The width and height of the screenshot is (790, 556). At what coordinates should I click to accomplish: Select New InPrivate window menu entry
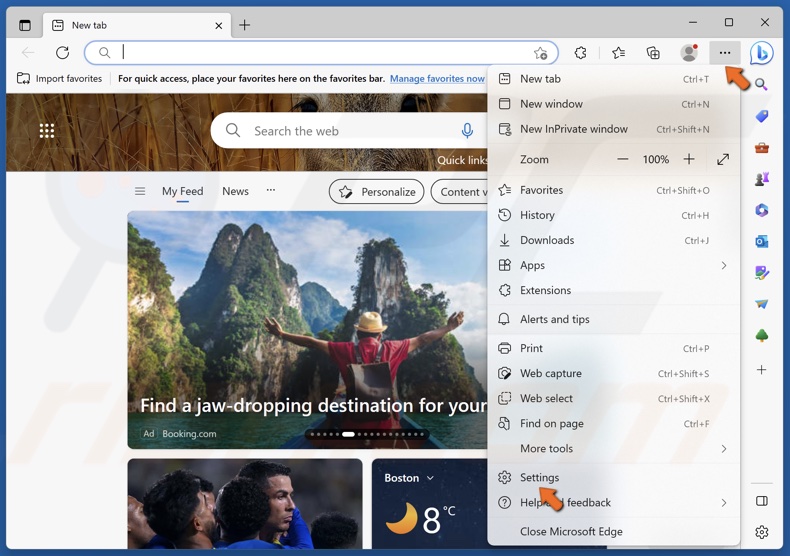(x=614, y=129)
